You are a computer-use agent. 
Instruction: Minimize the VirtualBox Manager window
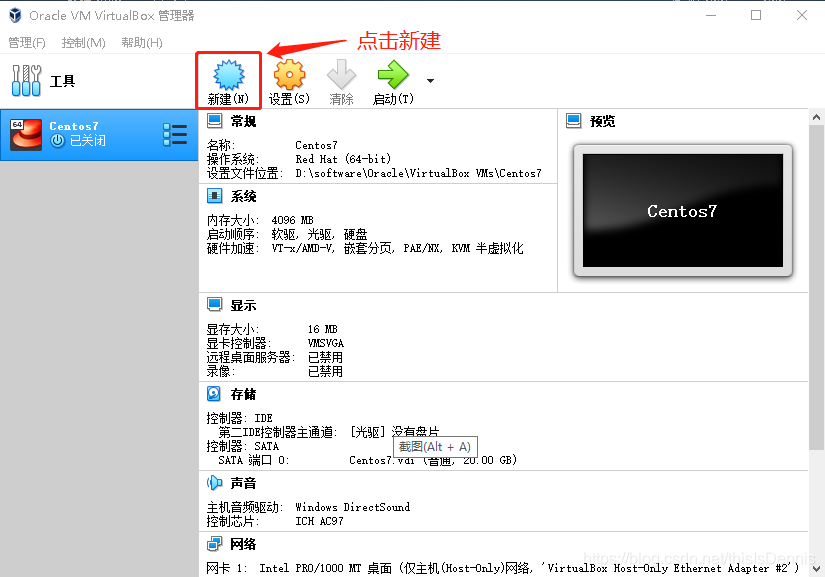coord(711,15)
